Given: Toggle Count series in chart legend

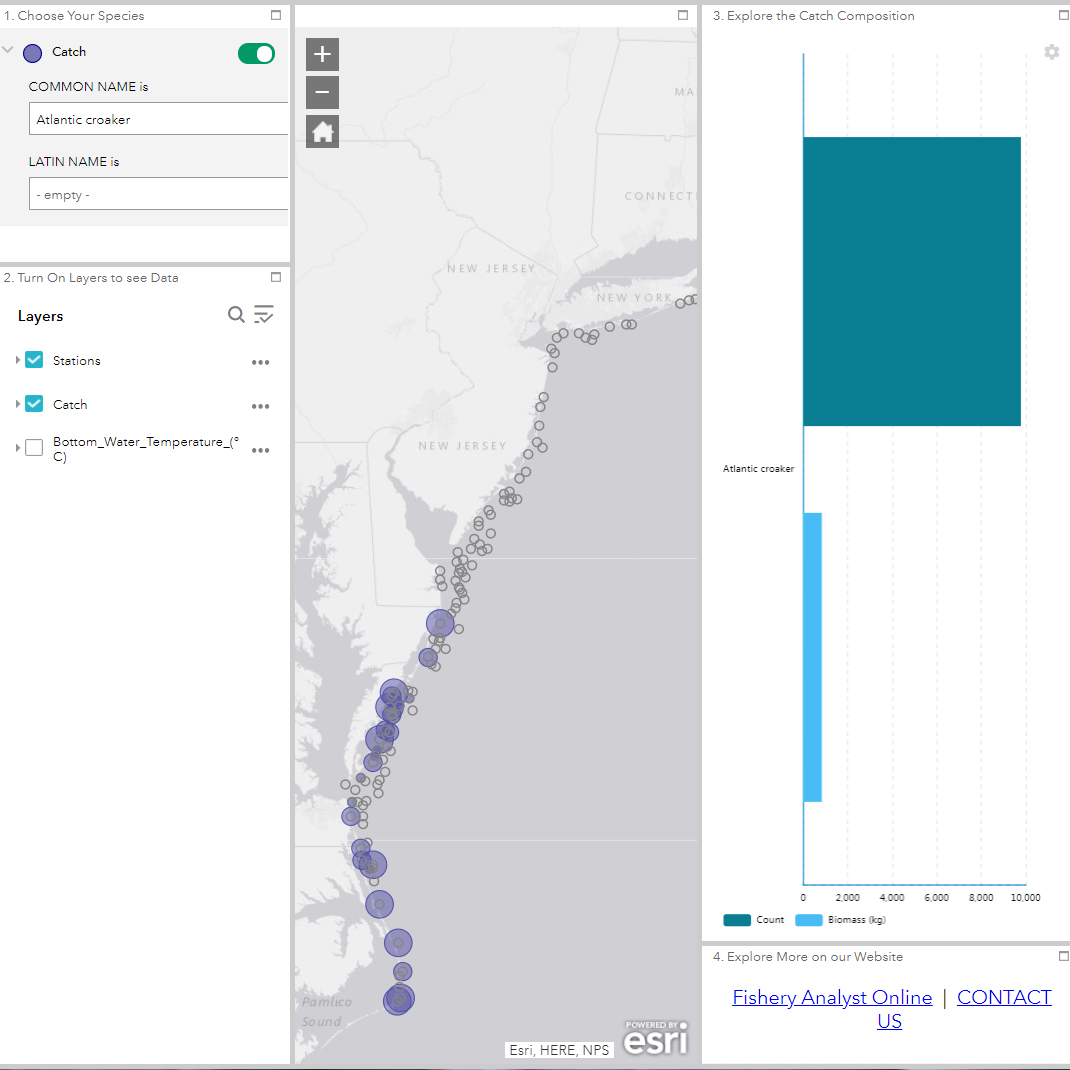Looking at the screenshot, I should pyautogui.click(x=754, y=920).
